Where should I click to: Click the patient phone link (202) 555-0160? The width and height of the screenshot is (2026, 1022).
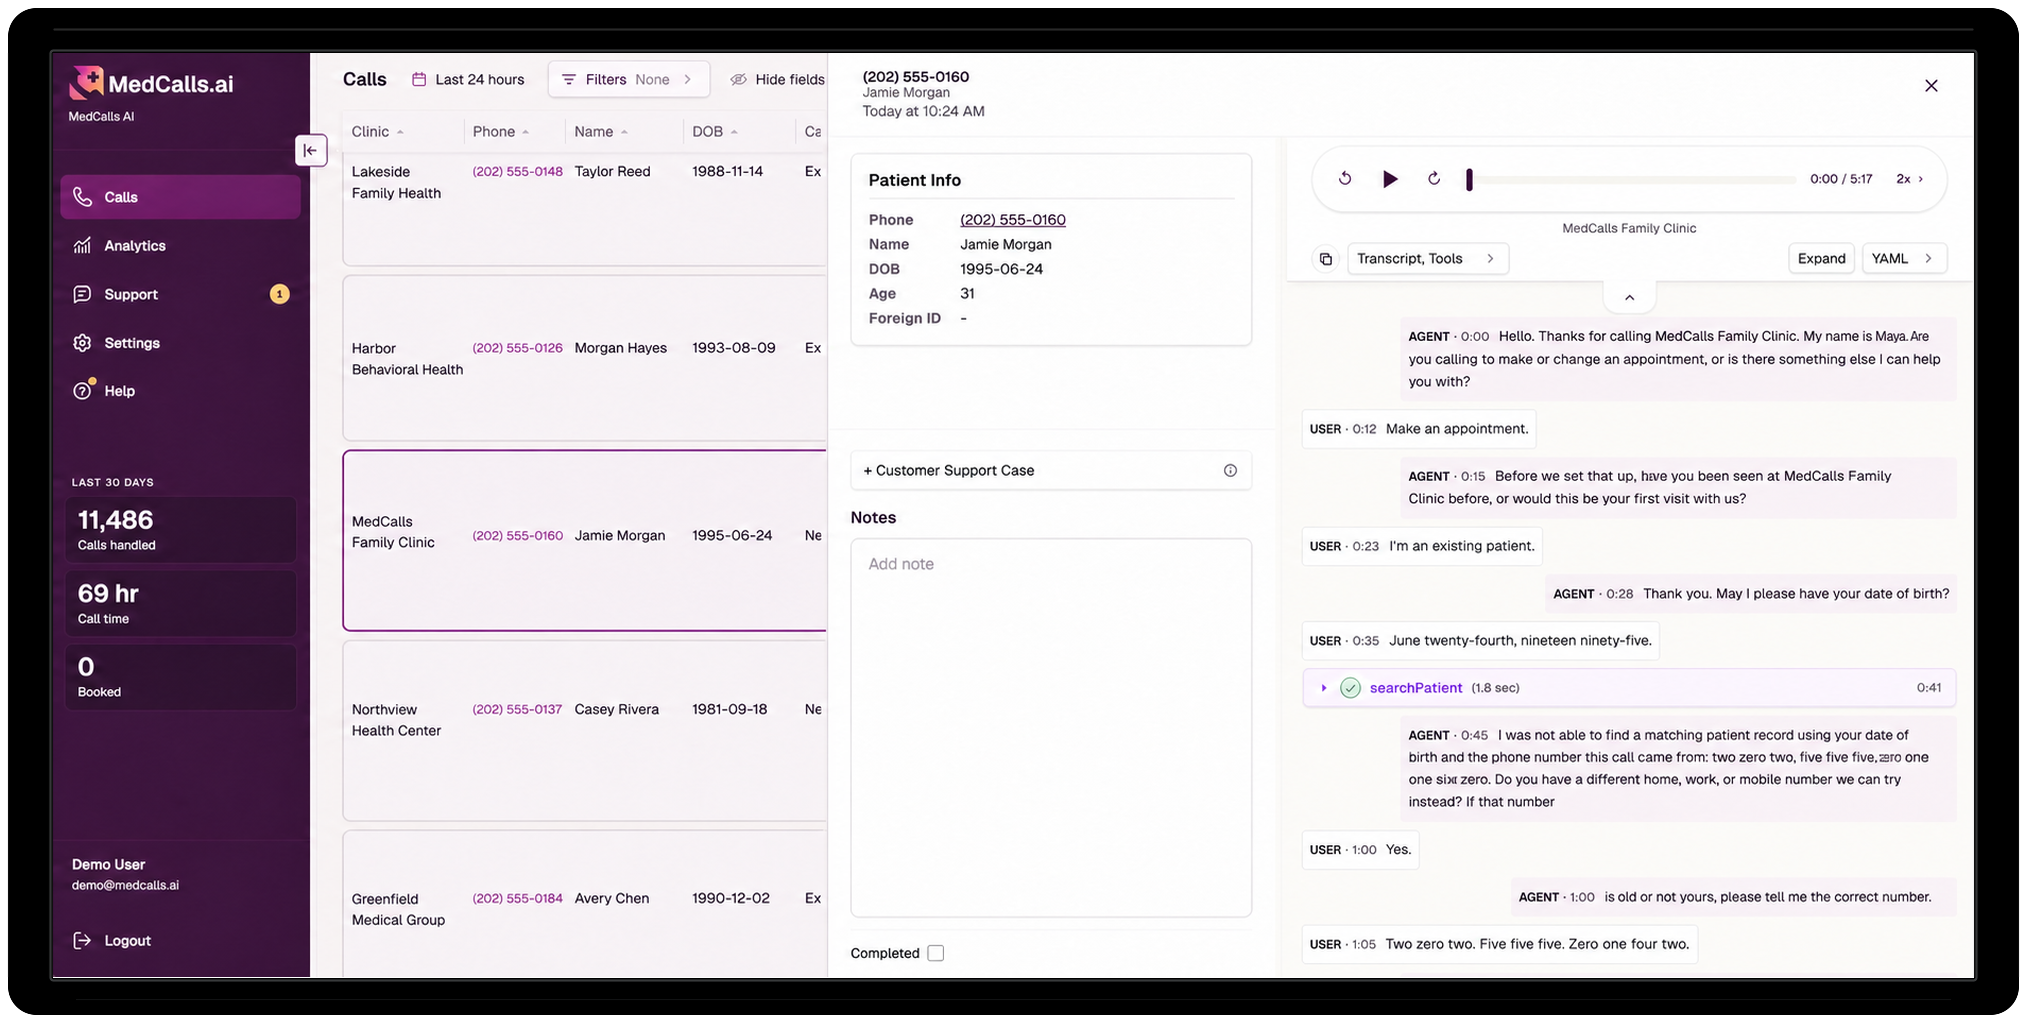click(x=1012, y=220)
